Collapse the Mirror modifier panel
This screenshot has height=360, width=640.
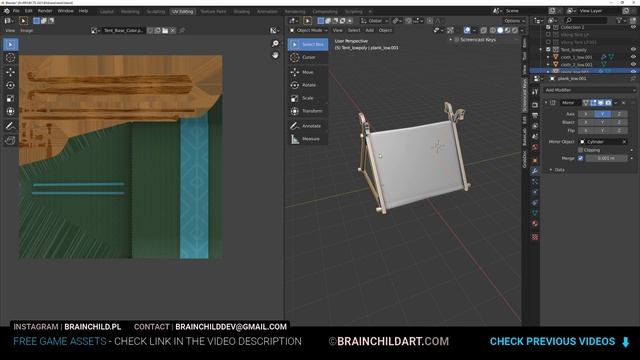point(546,103)
